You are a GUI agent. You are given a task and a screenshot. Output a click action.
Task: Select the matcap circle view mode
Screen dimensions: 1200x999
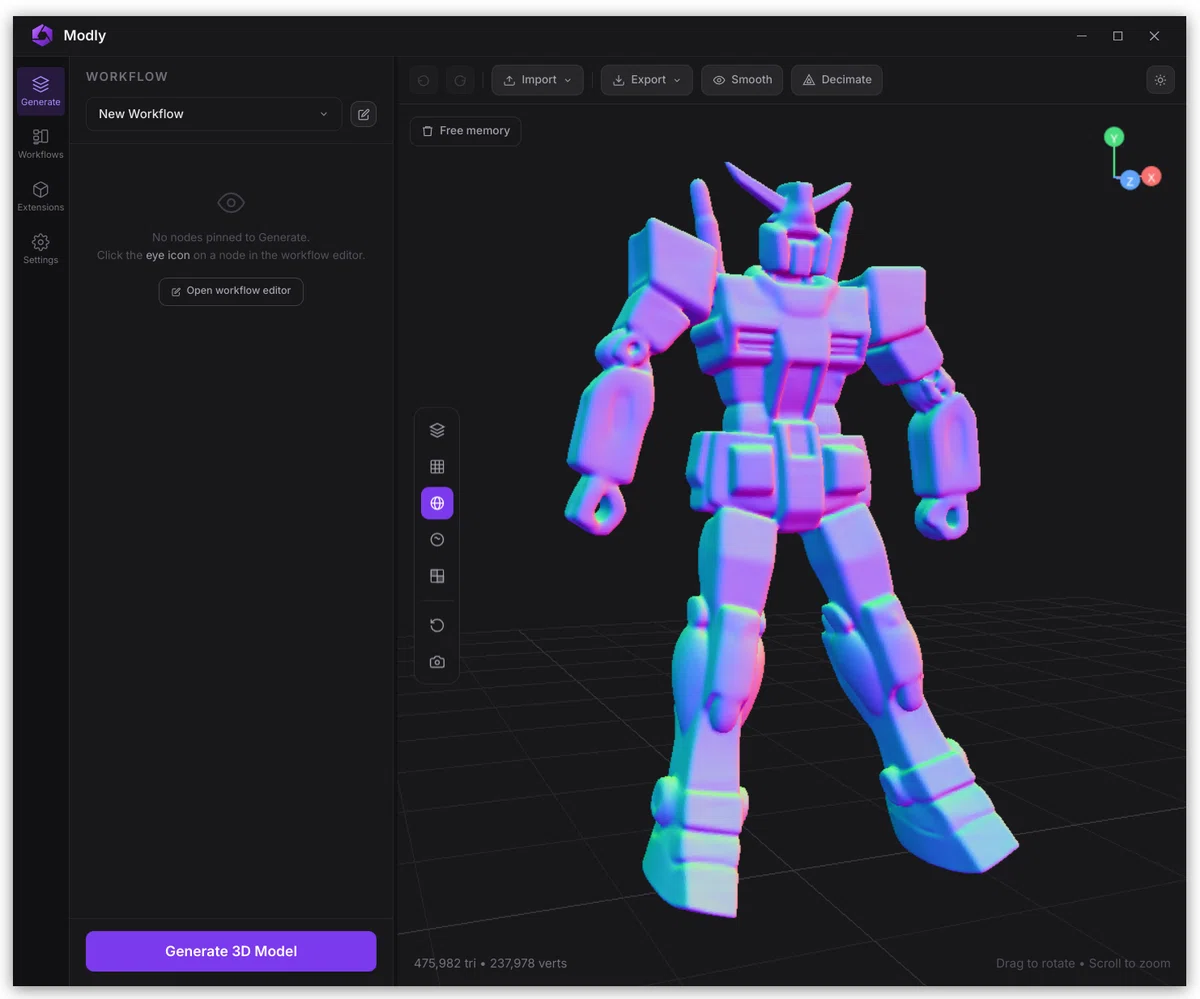tap(437, 540)
